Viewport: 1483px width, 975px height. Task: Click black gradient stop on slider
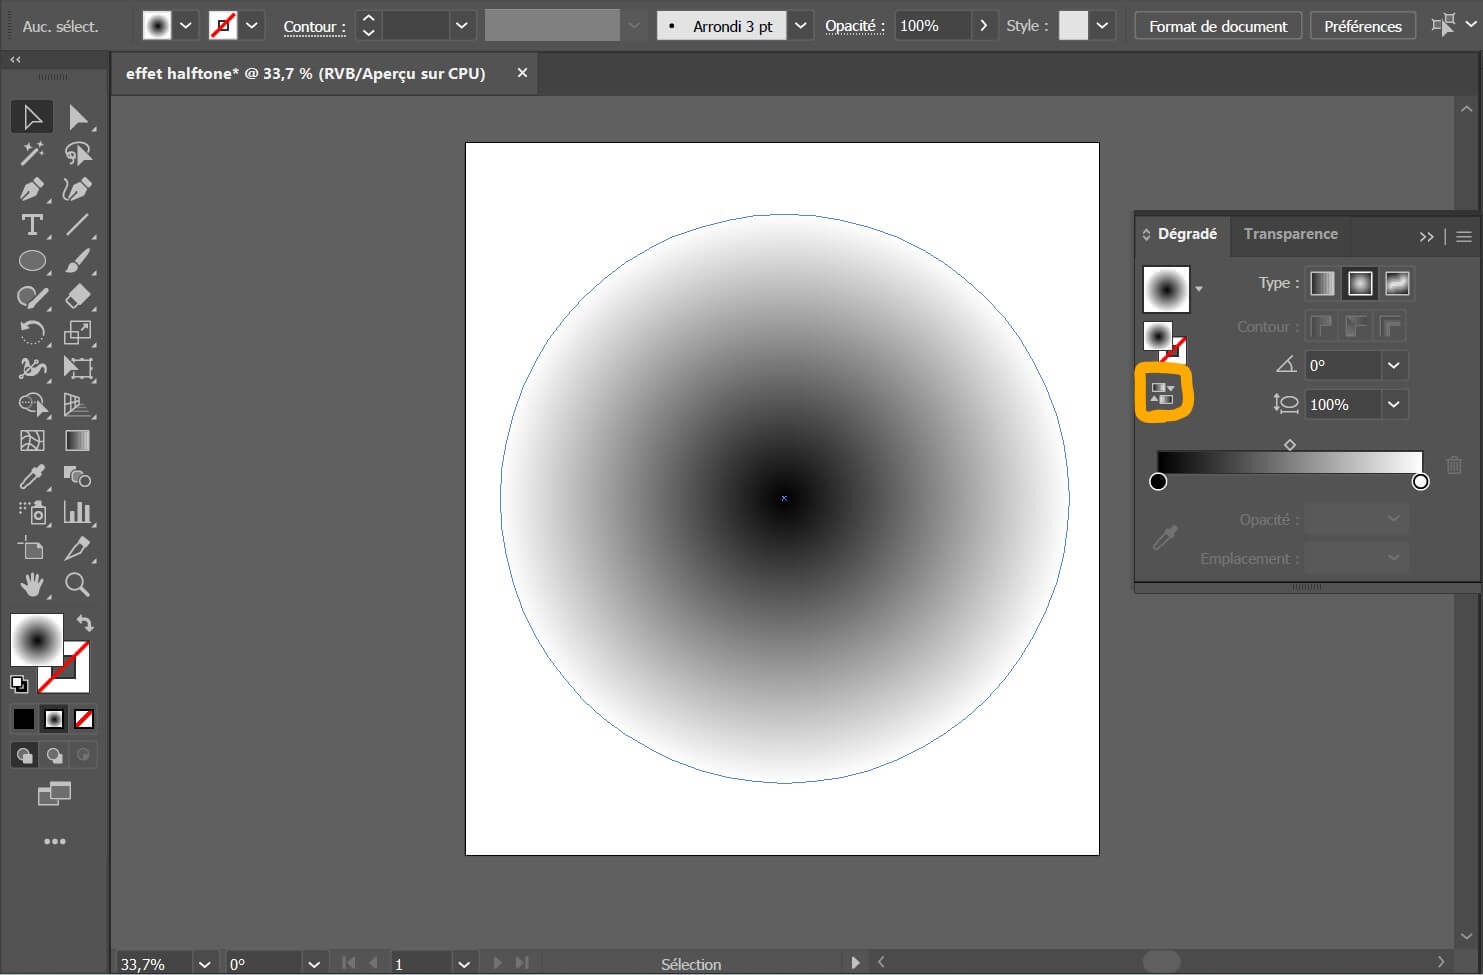1158,482
